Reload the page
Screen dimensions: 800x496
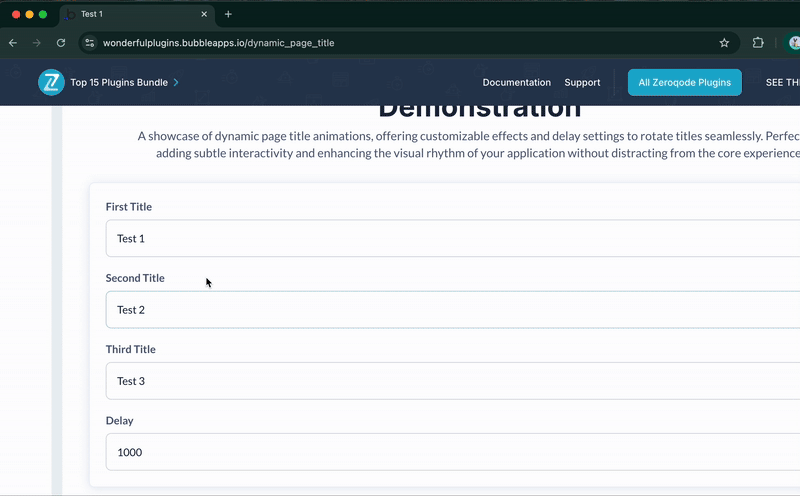[x=61, y=43]
